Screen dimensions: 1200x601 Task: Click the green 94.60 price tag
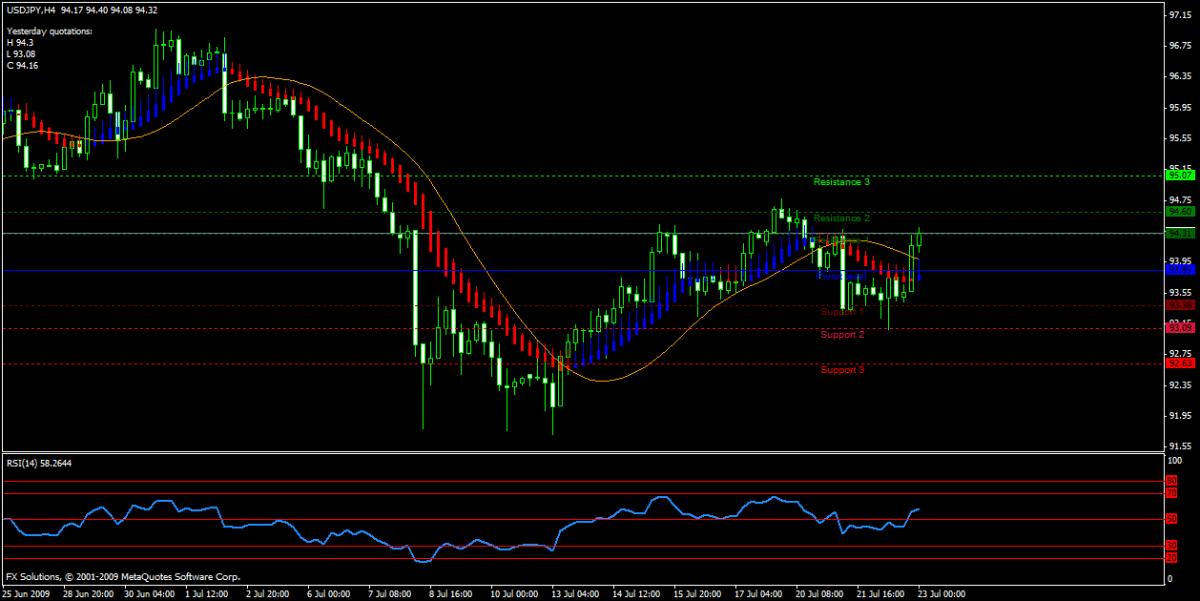pos(1180,212)
